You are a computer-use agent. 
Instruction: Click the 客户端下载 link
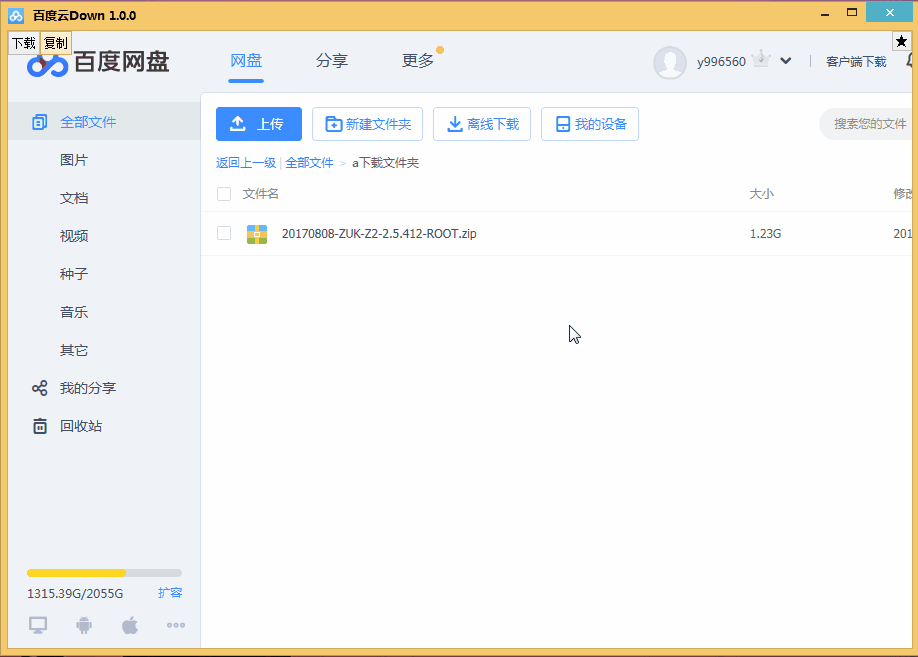(x=856, y=61)
